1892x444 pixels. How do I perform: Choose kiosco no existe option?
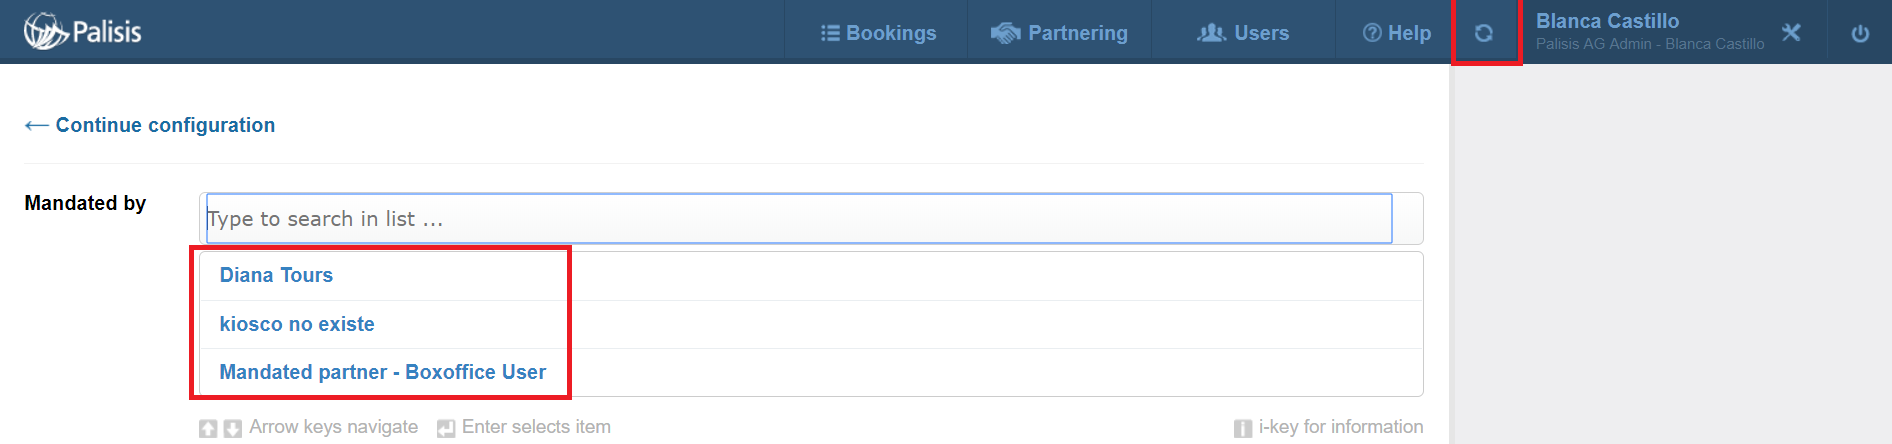click(297, 324)
